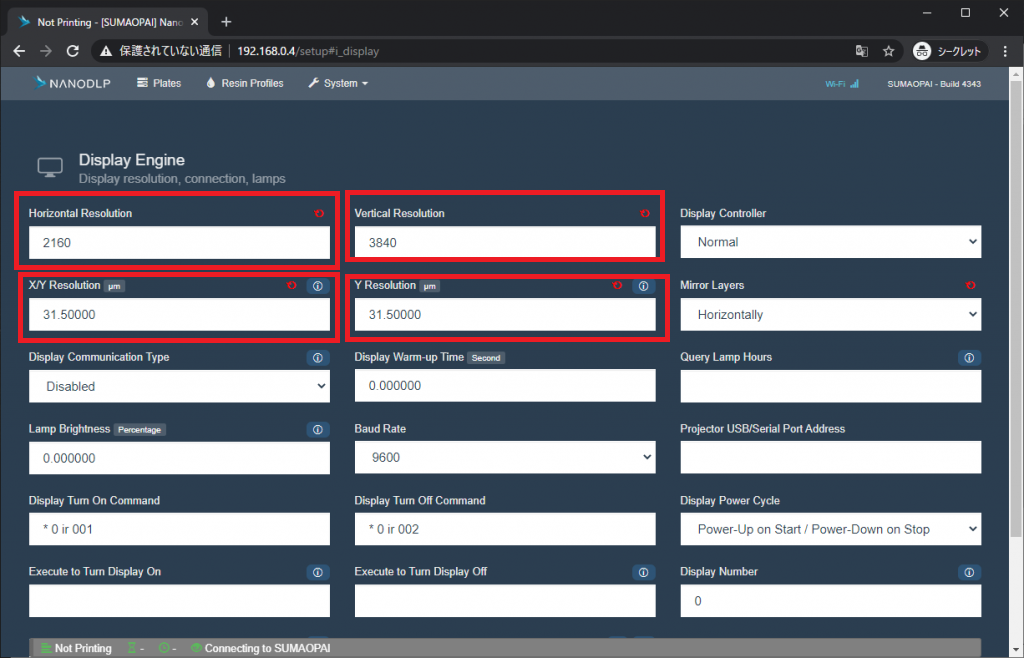This screenshot has width=1024, height=658.
Task: Click the insecure connection warning icon
Action: 106,51
